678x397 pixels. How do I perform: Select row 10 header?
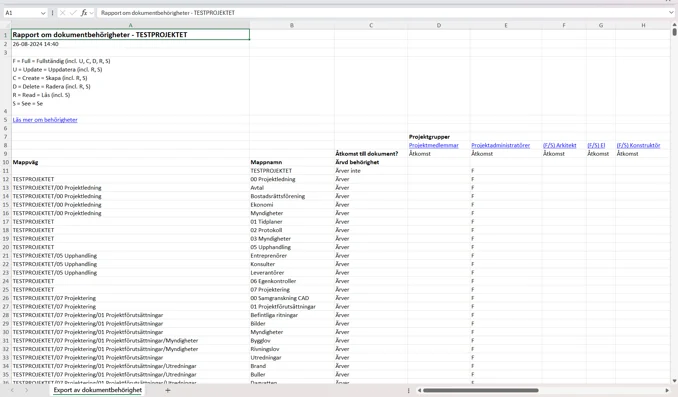(x=6, y=162)
